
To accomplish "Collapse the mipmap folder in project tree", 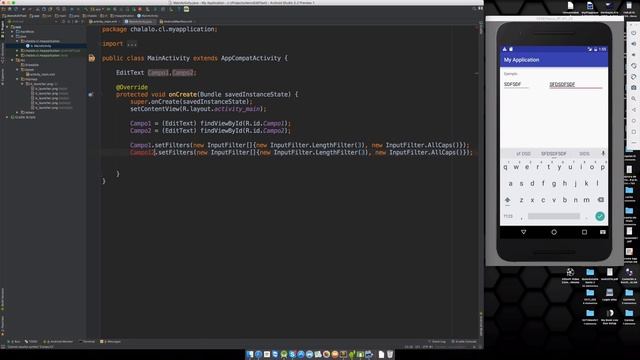I will click(18, 79).
